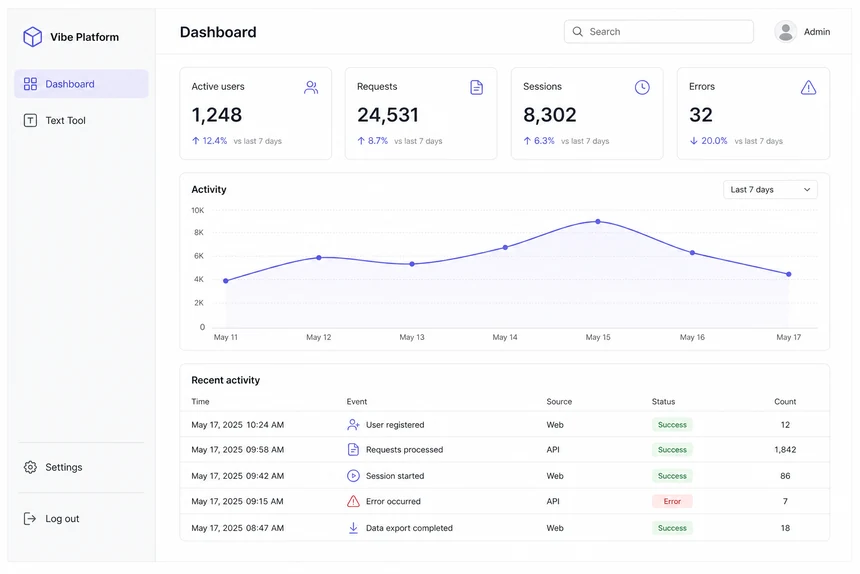Click the 09:15 AM timestamp
This screenshot has width=860, height=574.
pyautogui.click(x=264, y=501)
